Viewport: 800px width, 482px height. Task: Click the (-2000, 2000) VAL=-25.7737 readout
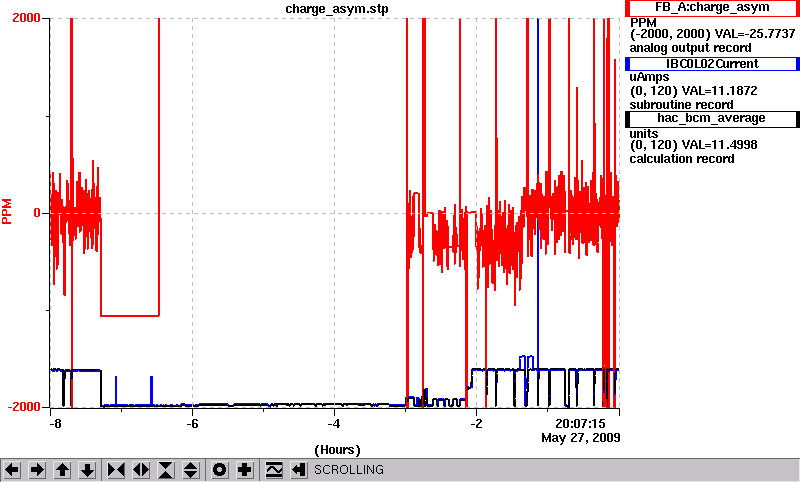point(712,34)
